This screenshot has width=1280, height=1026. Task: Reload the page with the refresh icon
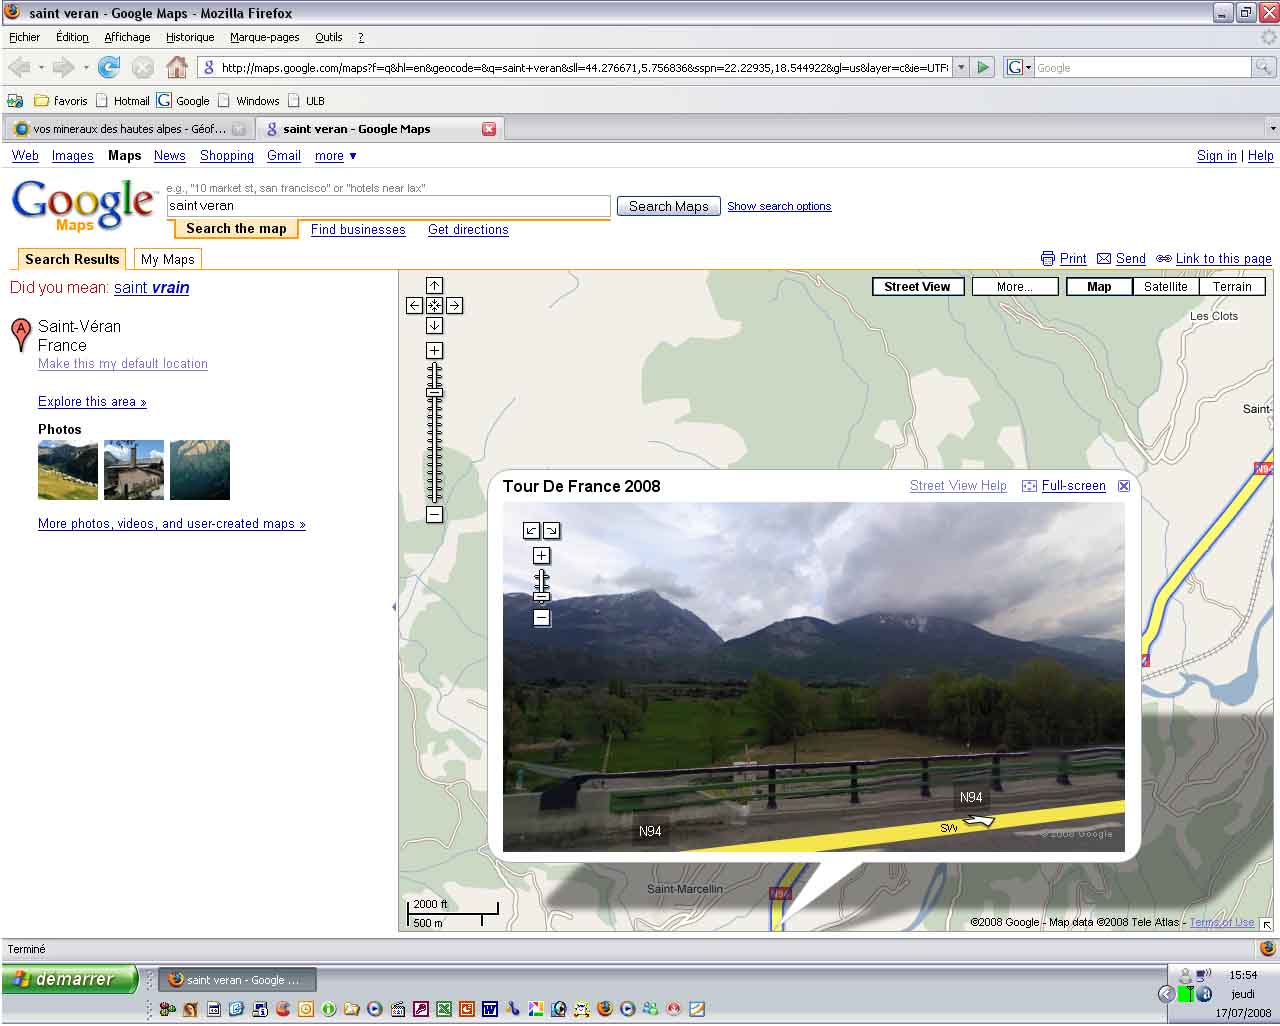coord(109,67)
